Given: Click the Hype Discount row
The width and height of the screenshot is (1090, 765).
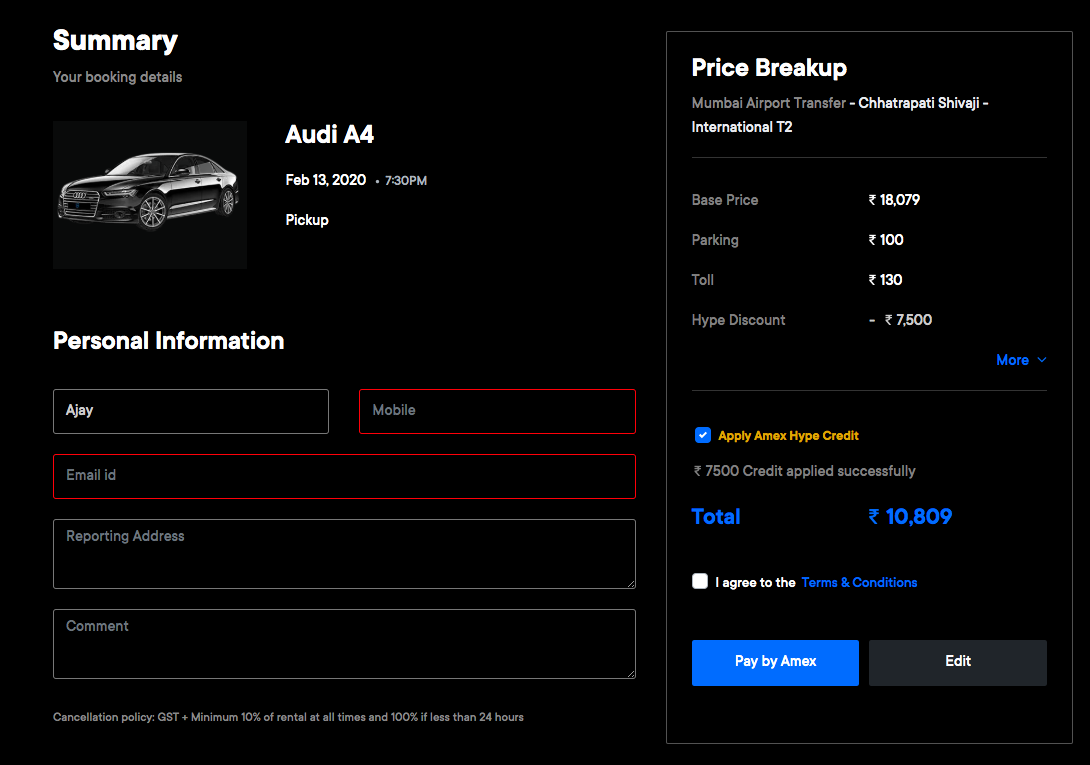Looking at the screenshot, I should (x=738, y=319).
